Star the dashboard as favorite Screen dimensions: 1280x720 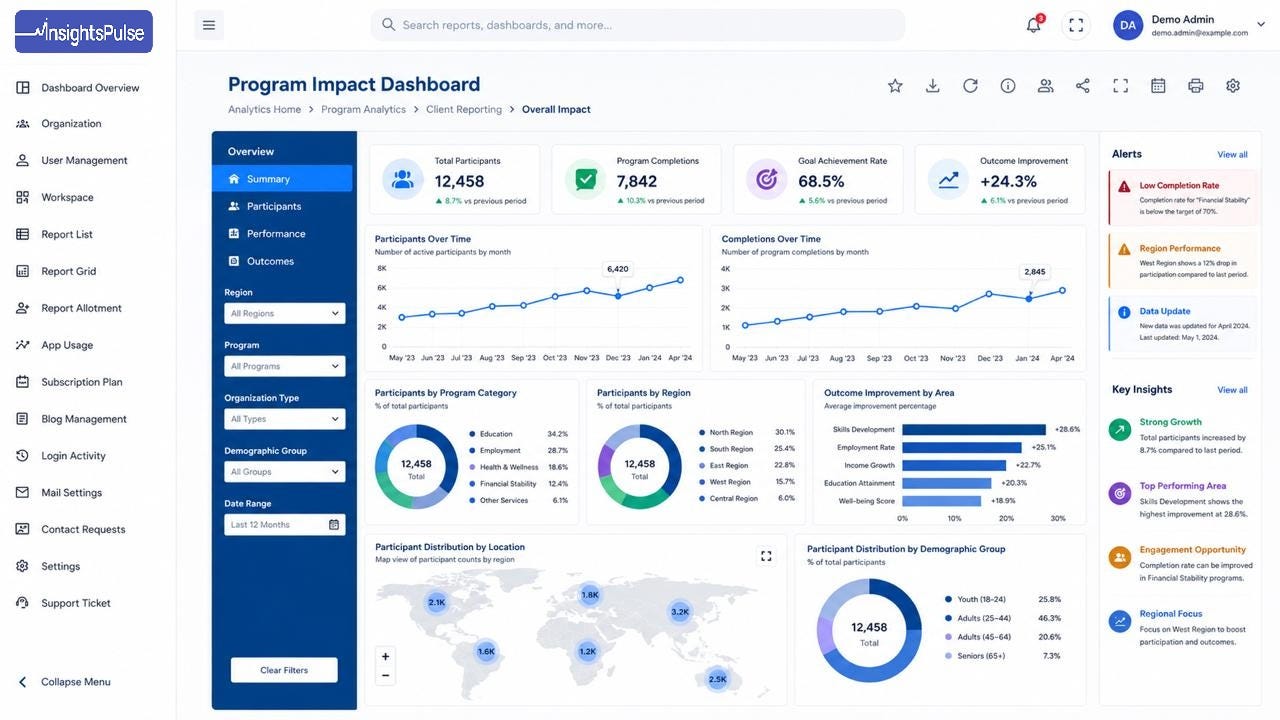pos(895,86)
